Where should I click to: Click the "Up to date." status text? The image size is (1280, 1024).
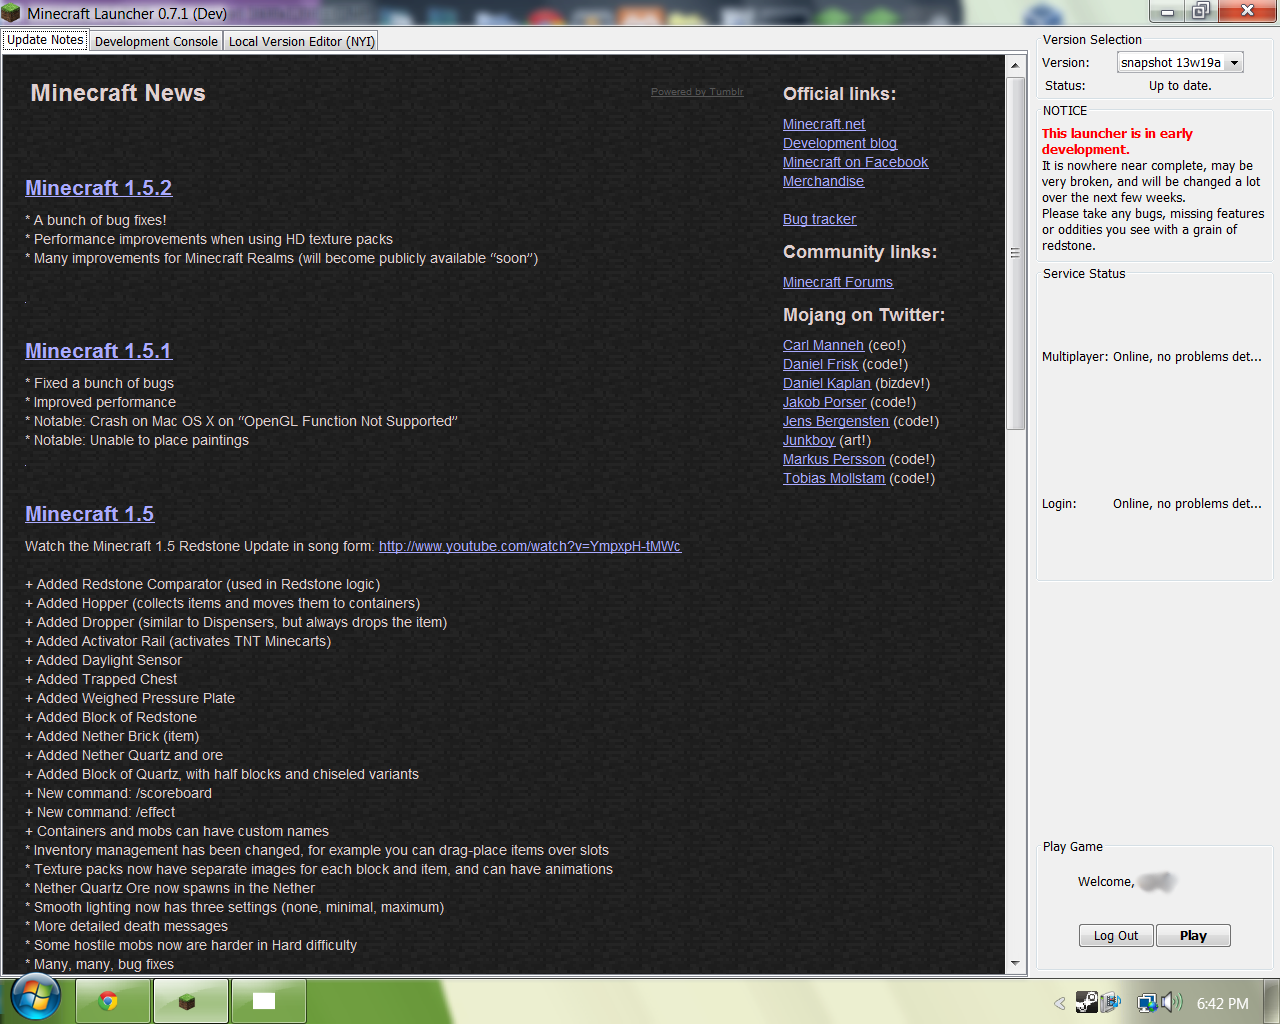click(1180, 86)
